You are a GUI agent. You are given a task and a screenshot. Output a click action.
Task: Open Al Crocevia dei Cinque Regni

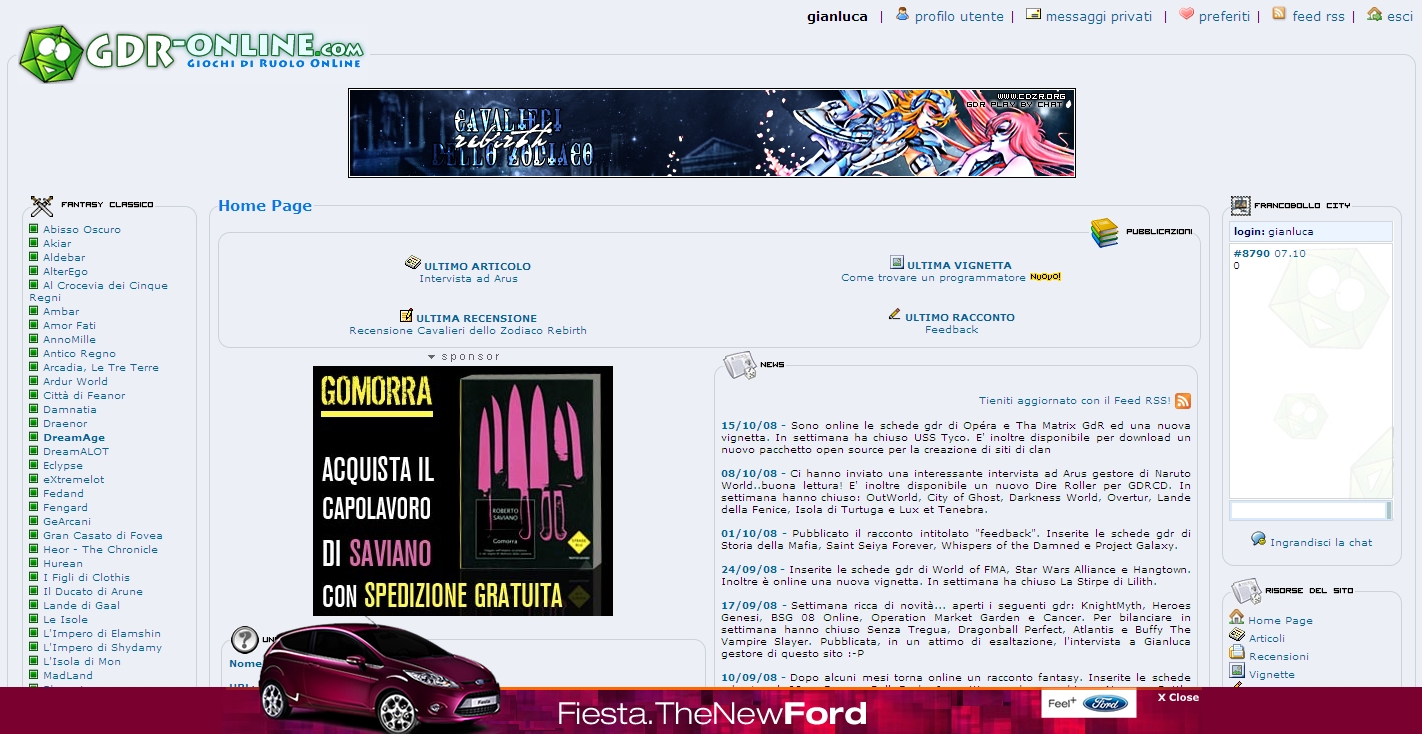pyautogui.click(x=98, y=292)
